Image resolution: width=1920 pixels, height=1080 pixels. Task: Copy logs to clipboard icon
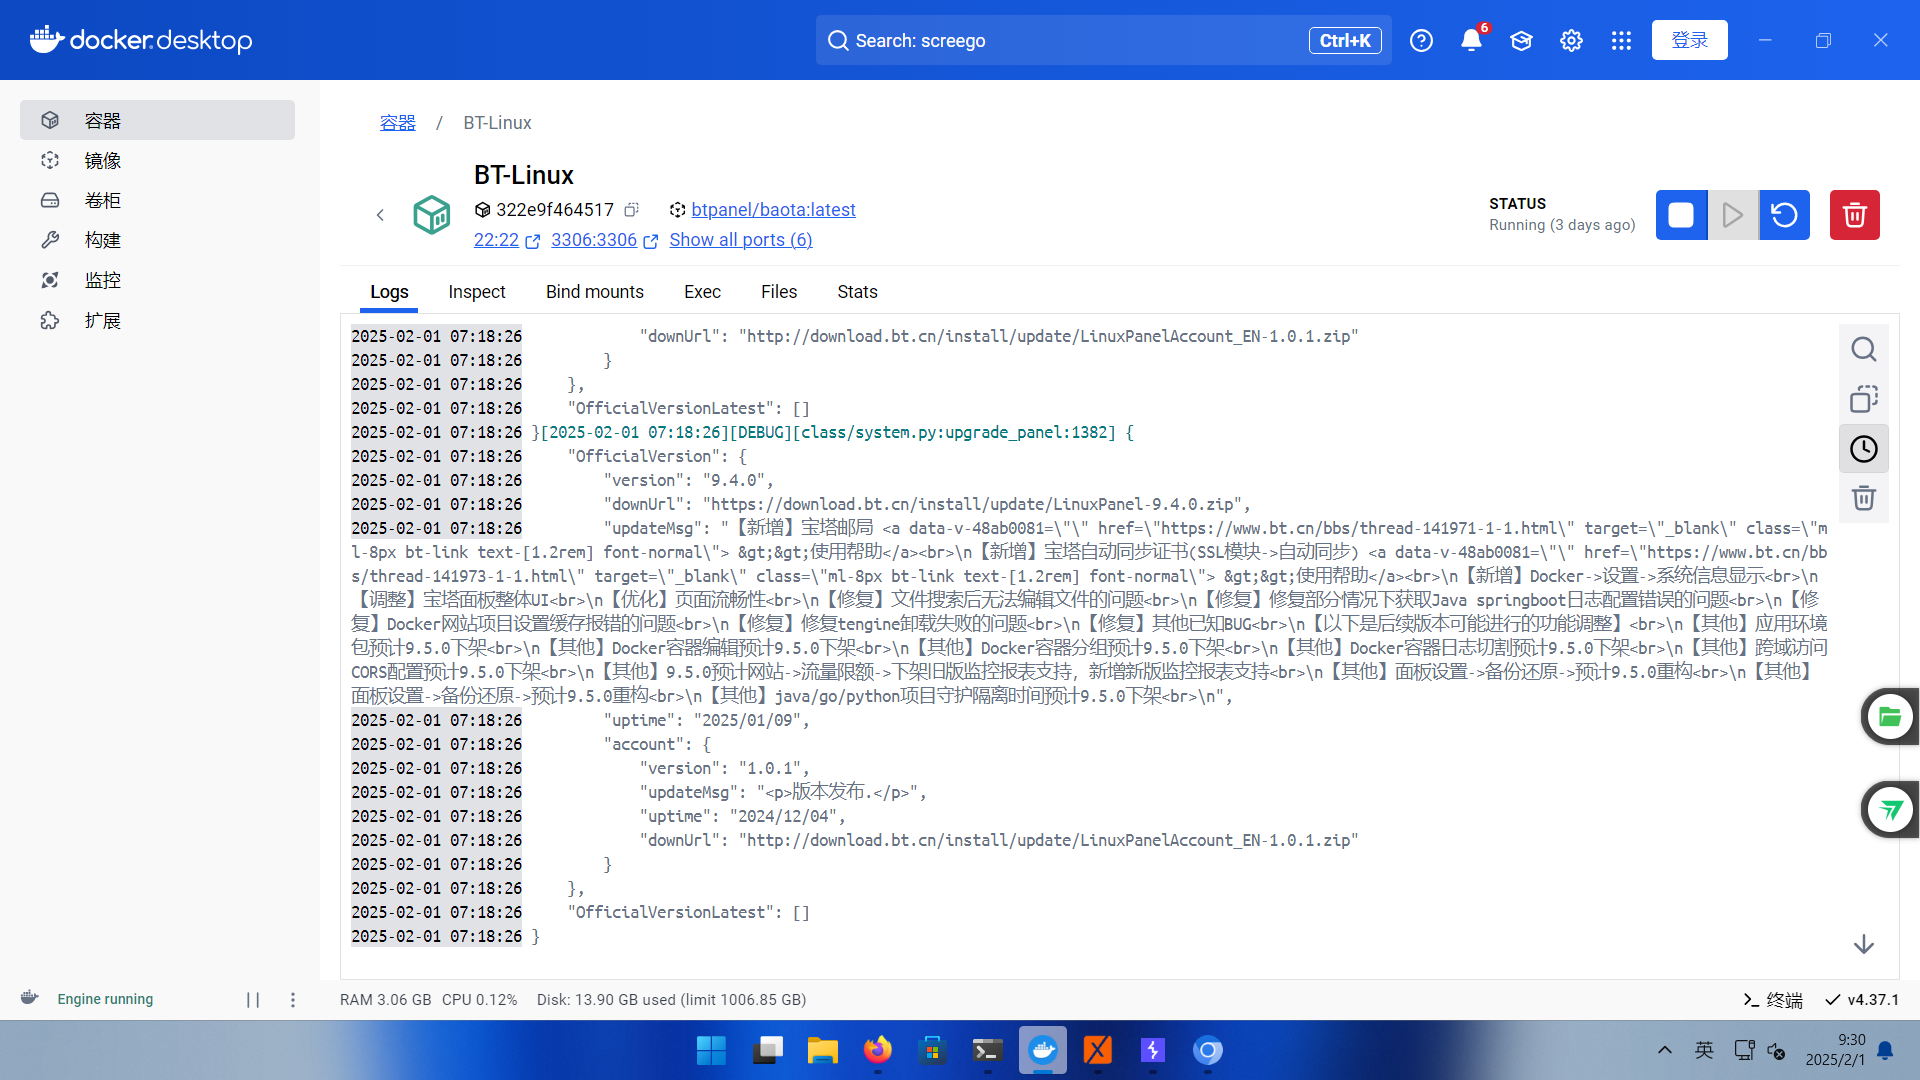pos(1863,399)
